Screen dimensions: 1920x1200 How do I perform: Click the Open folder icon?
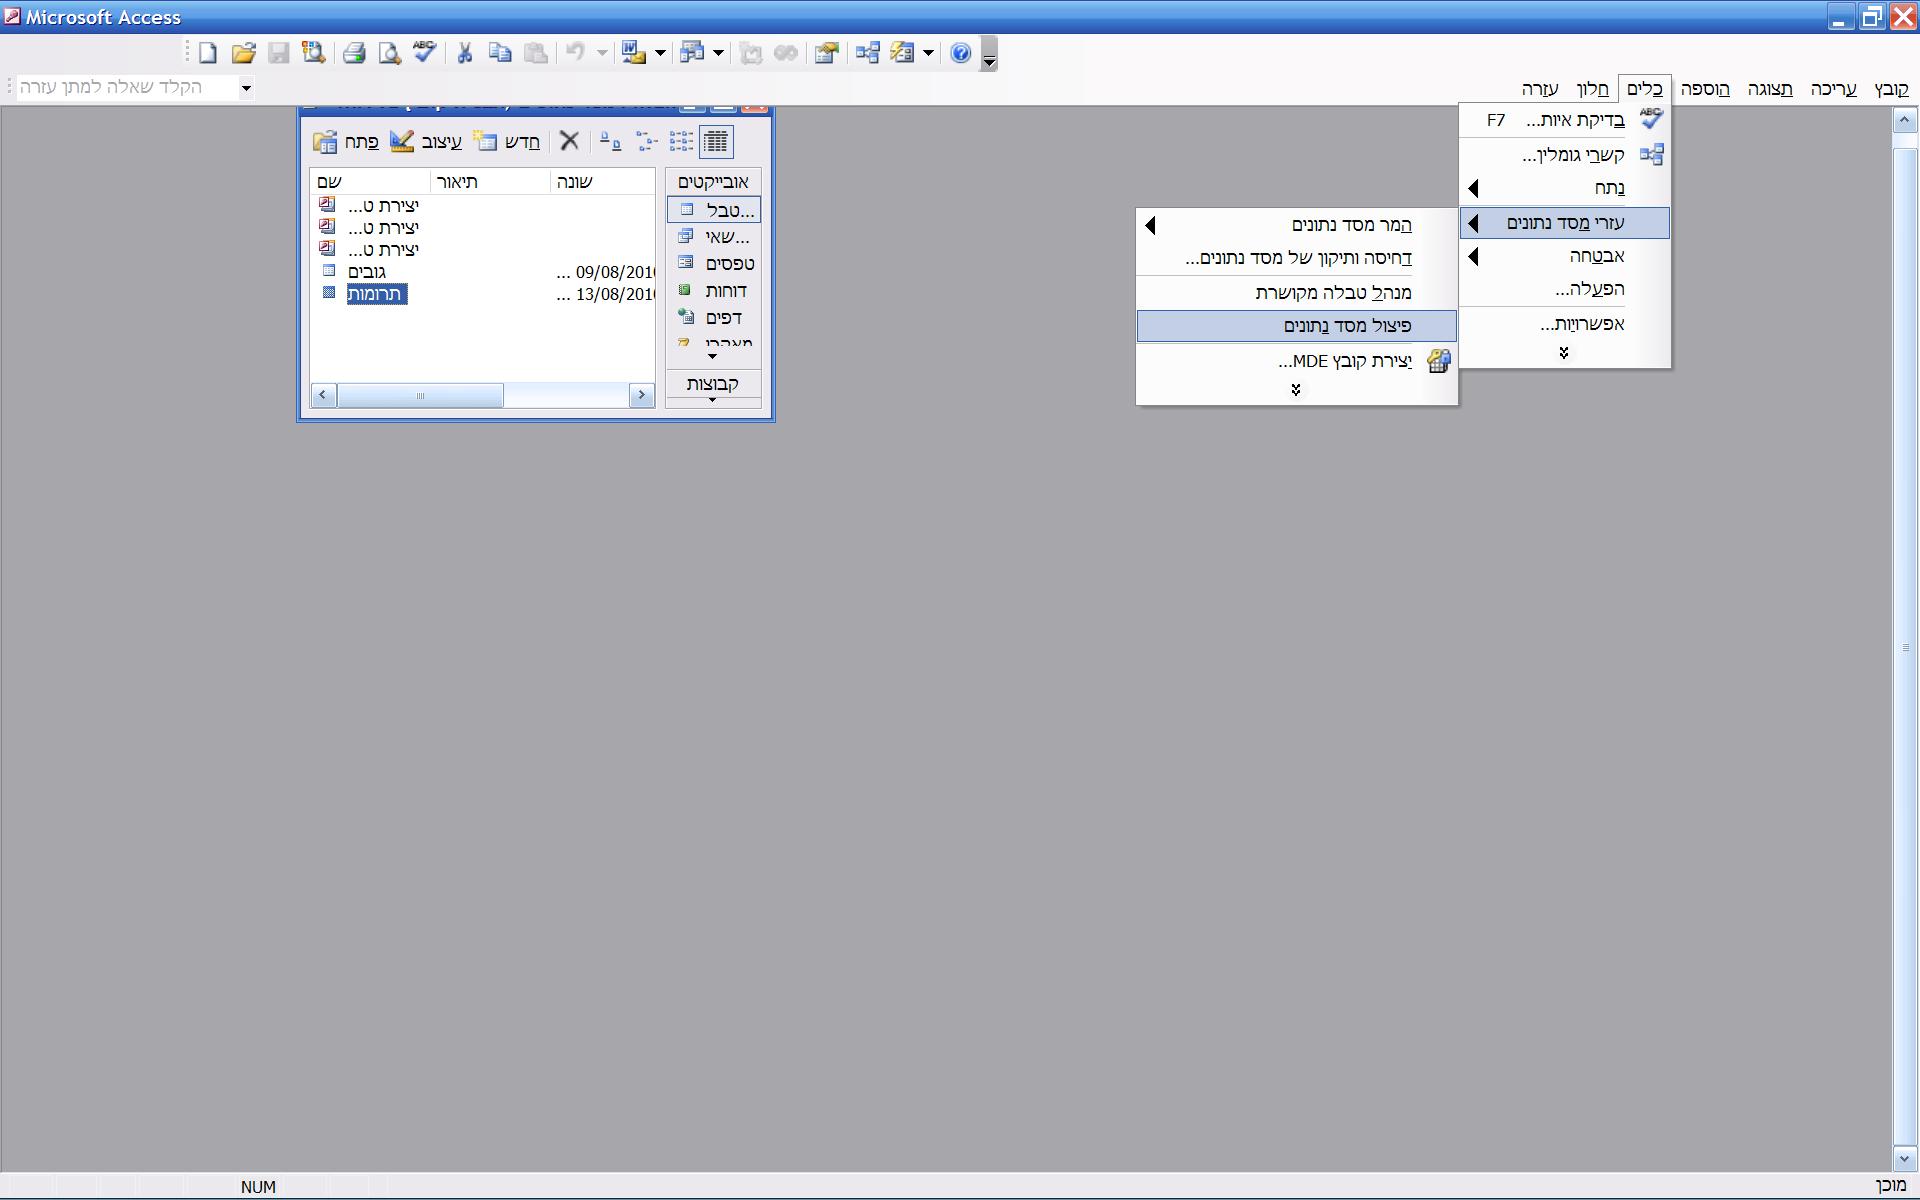click(243, 53)
